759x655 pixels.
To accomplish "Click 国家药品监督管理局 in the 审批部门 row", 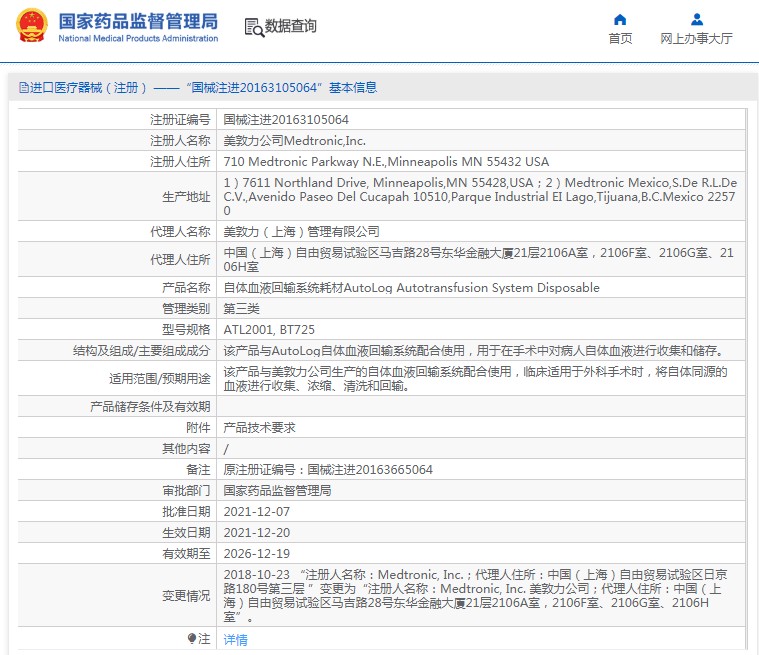I will pyautogui.click(x=277, y=491).
